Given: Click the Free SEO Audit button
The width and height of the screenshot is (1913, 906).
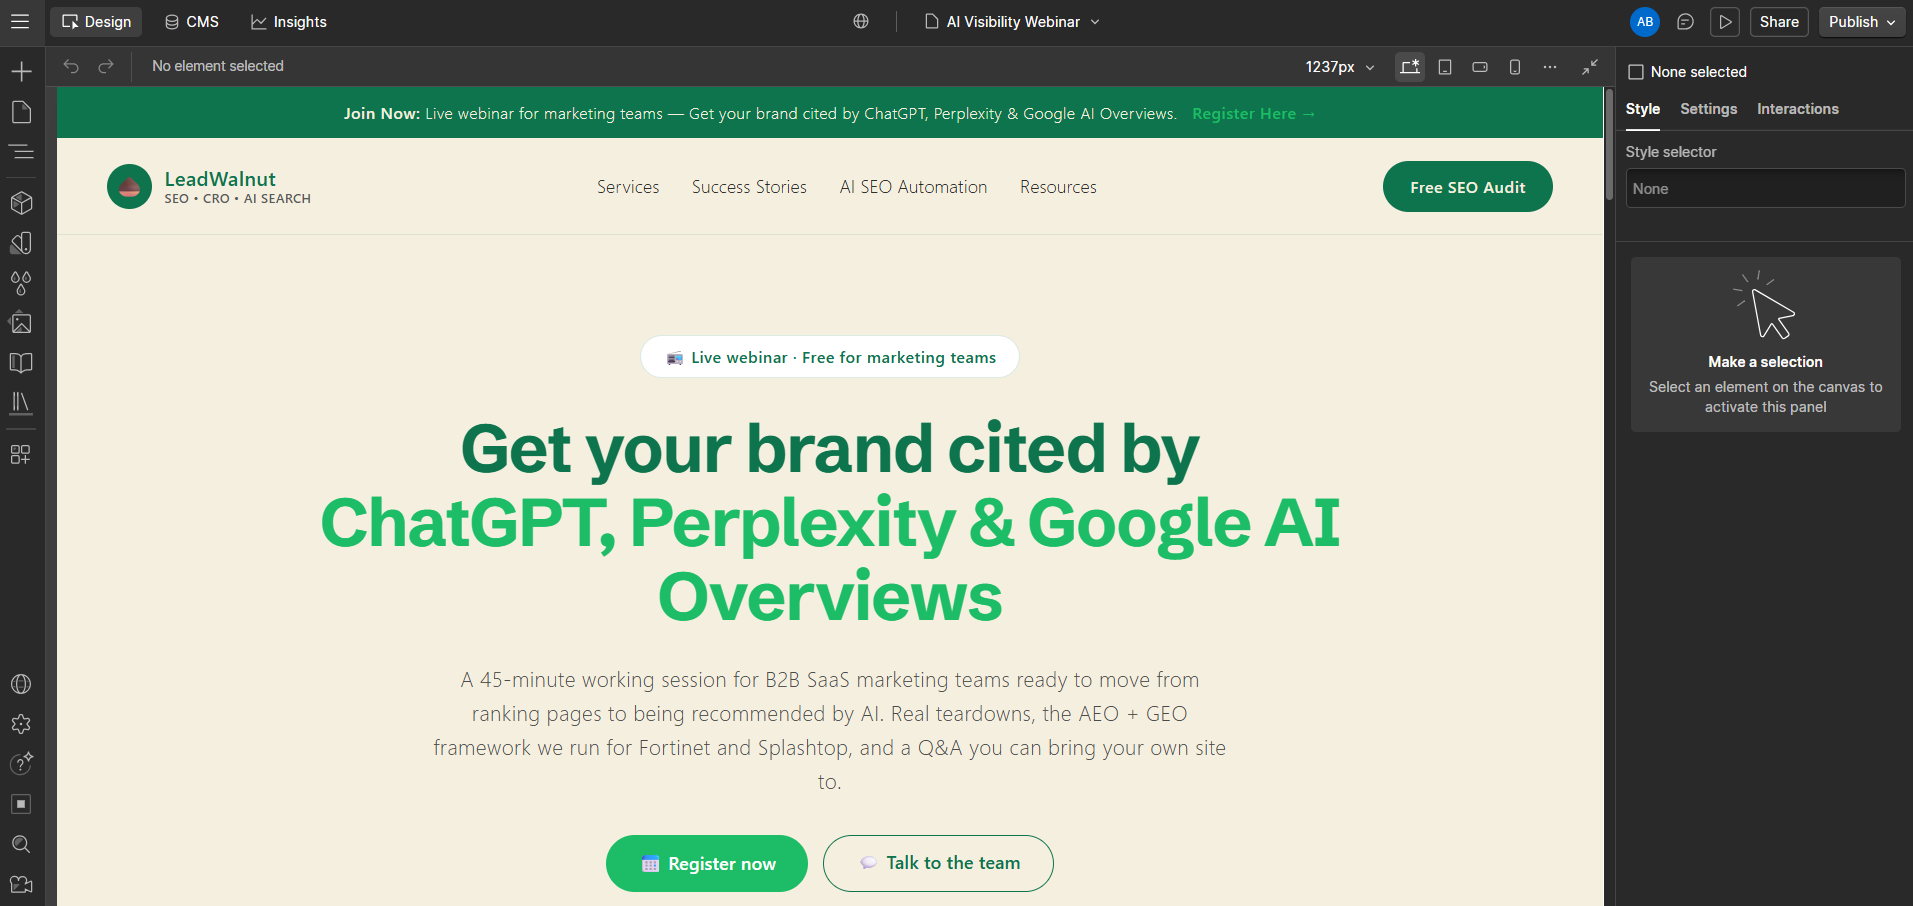Looking at the screenshot, I should tap(1467, 187).
